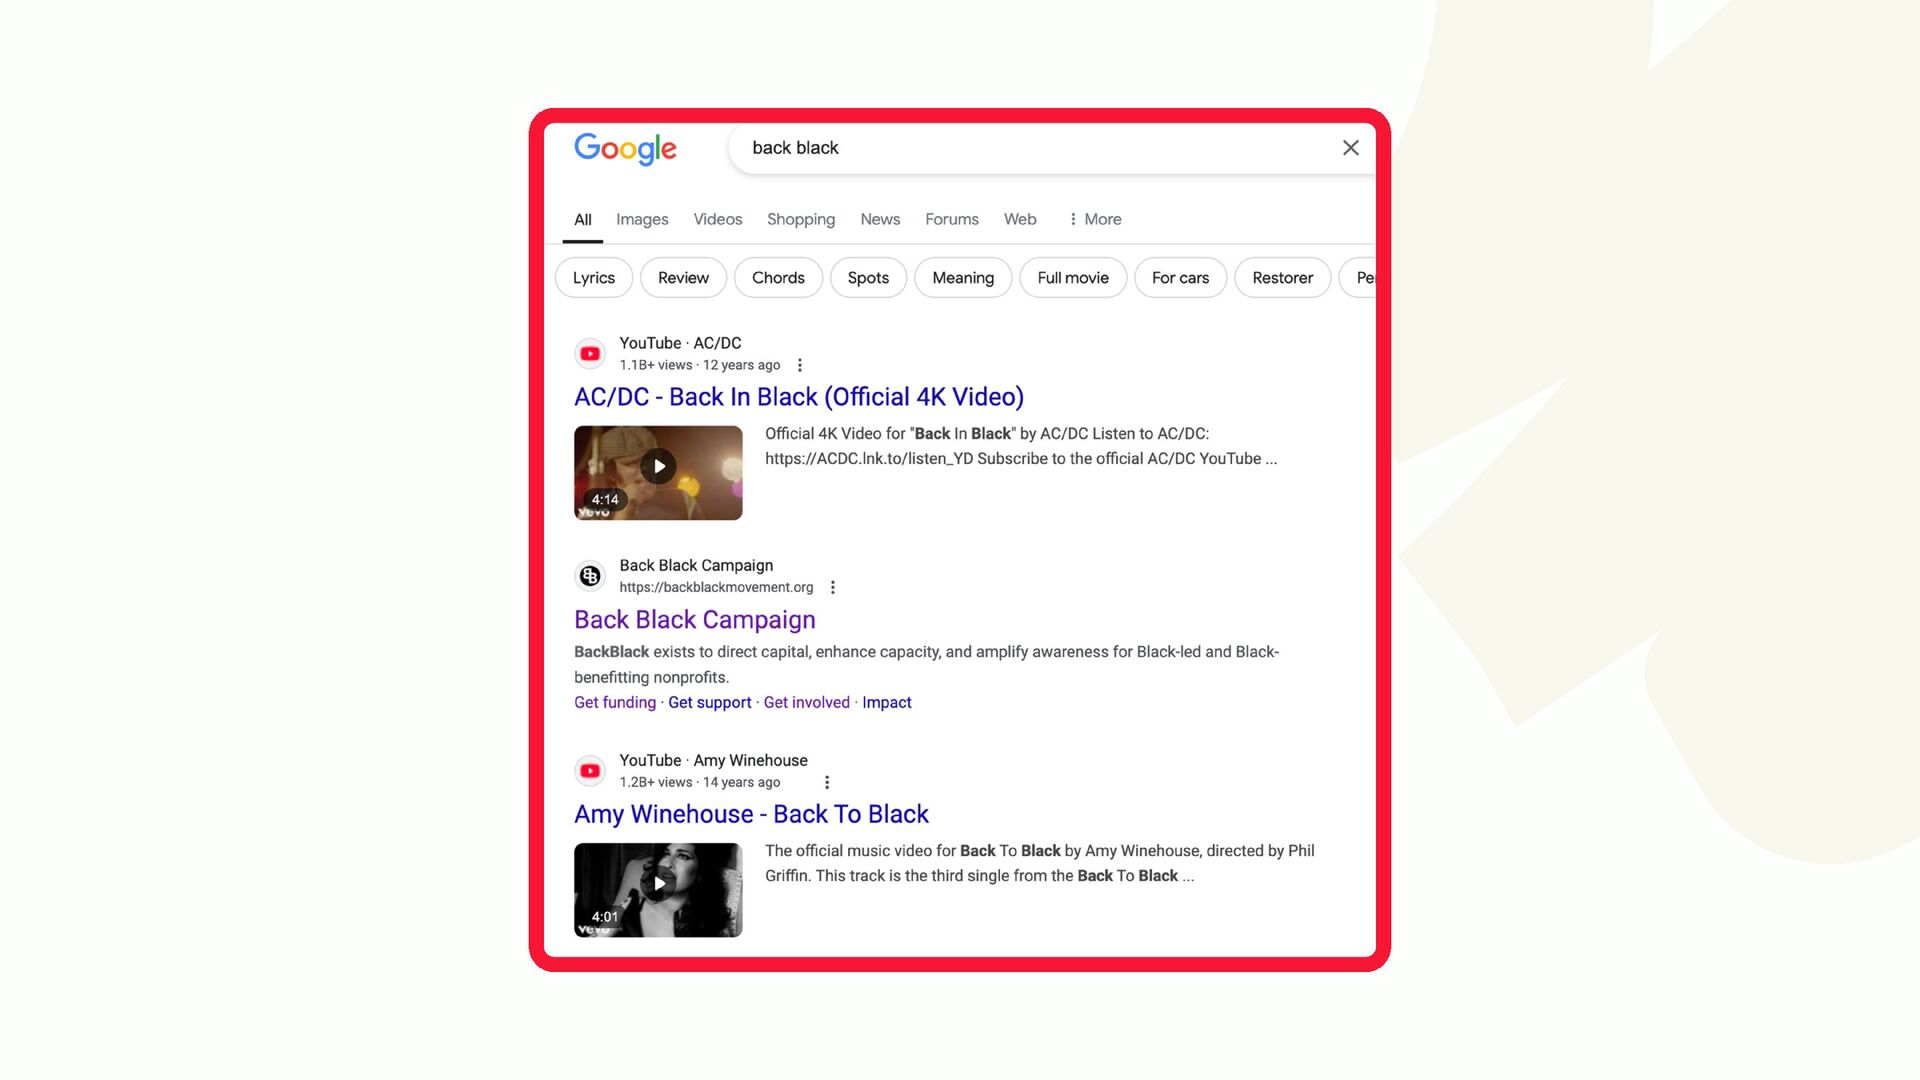Expand the More search options menu
This screenshot has height=1080, width=1920.
tap(1095, 219)
